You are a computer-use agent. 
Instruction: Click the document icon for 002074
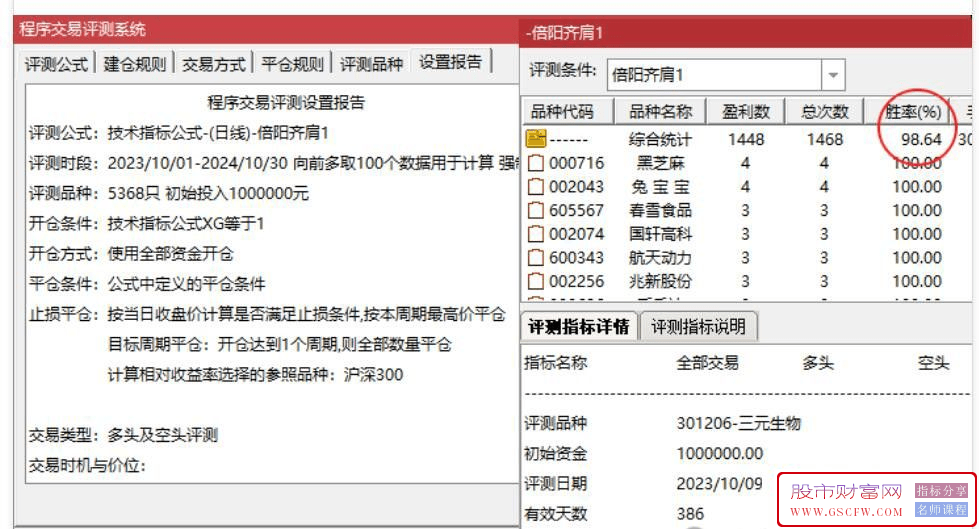[536, 234]
